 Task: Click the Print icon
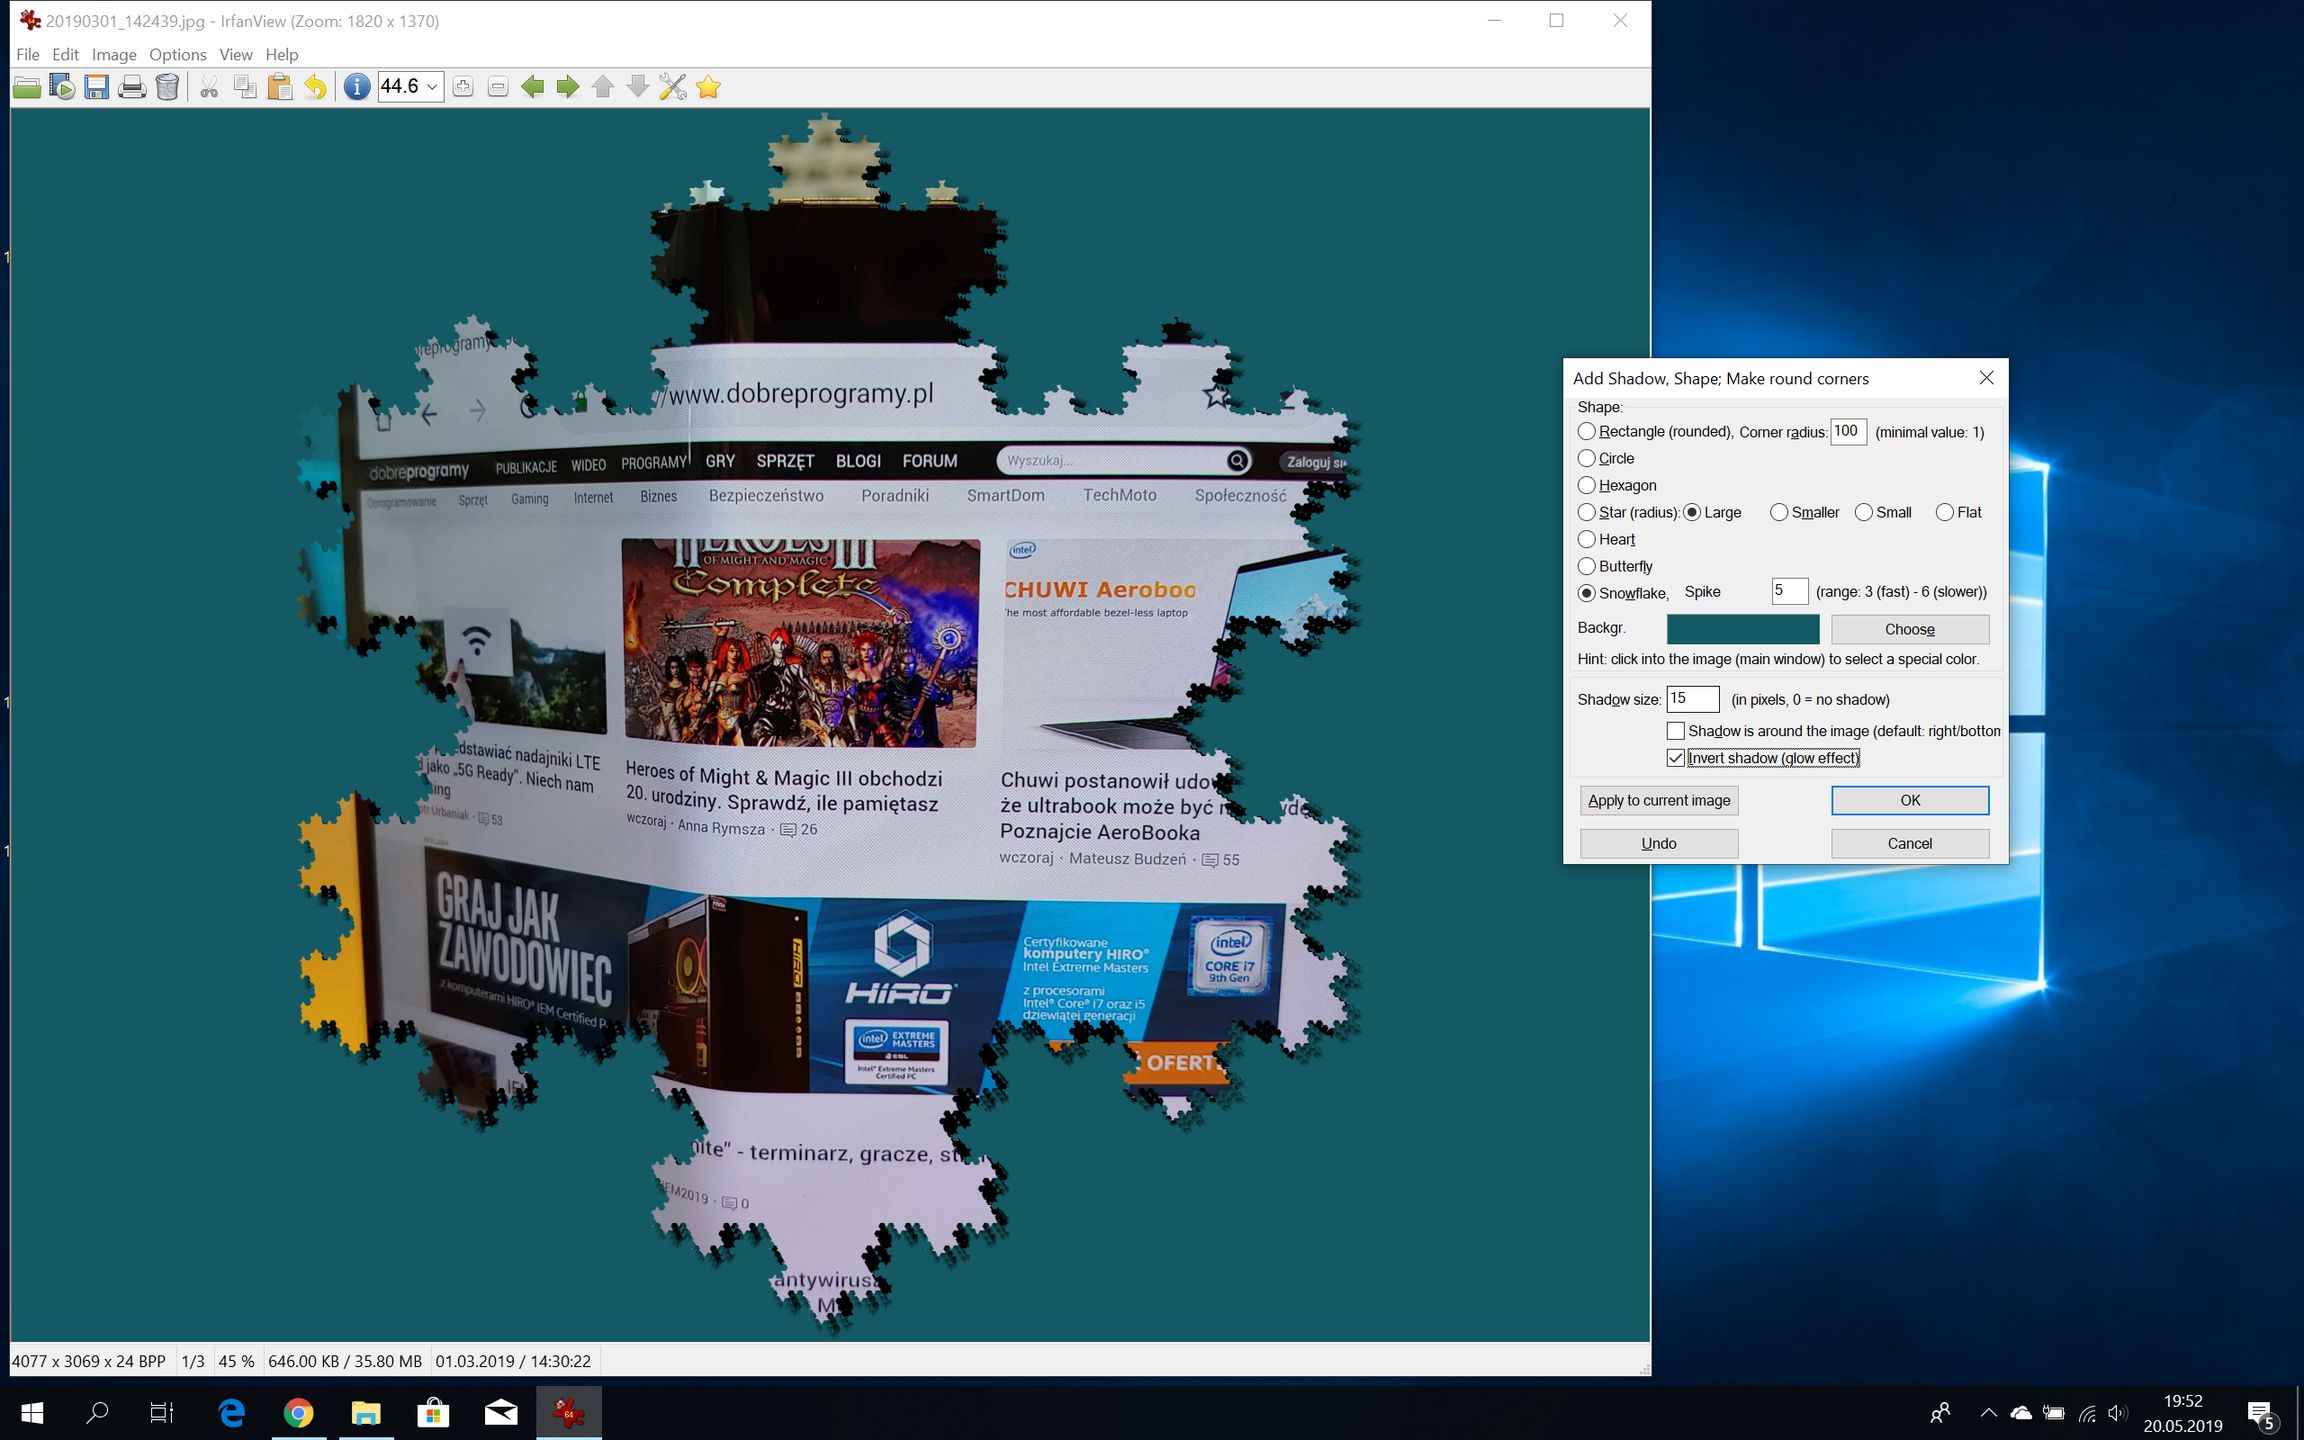click(x=132, y=88)
